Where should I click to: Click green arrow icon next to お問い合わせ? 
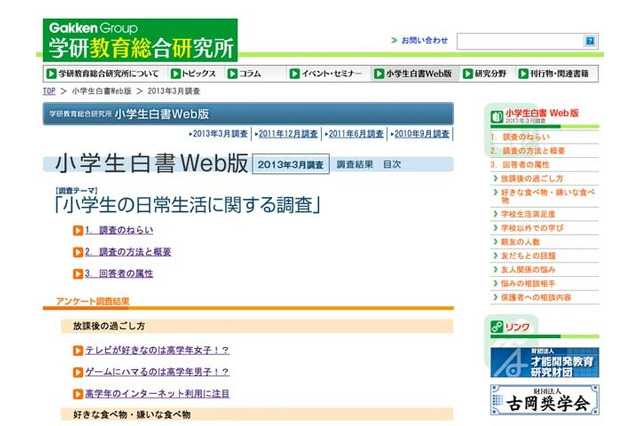pyautogui.click(x=394, y=40)
